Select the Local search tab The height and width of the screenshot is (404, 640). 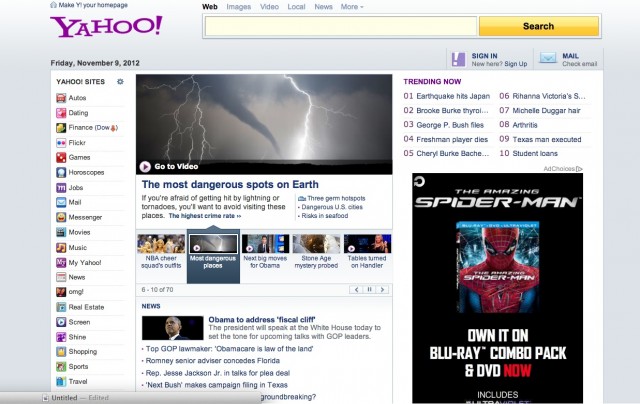(x=296, y=7)
